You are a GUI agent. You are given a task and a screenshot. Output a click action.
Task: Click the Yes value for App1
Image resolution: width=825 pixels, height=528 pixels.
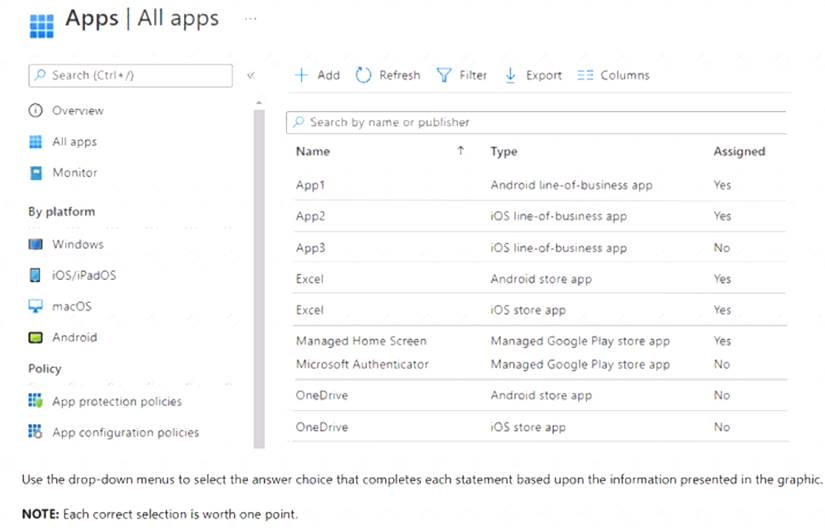click(722, 185)
